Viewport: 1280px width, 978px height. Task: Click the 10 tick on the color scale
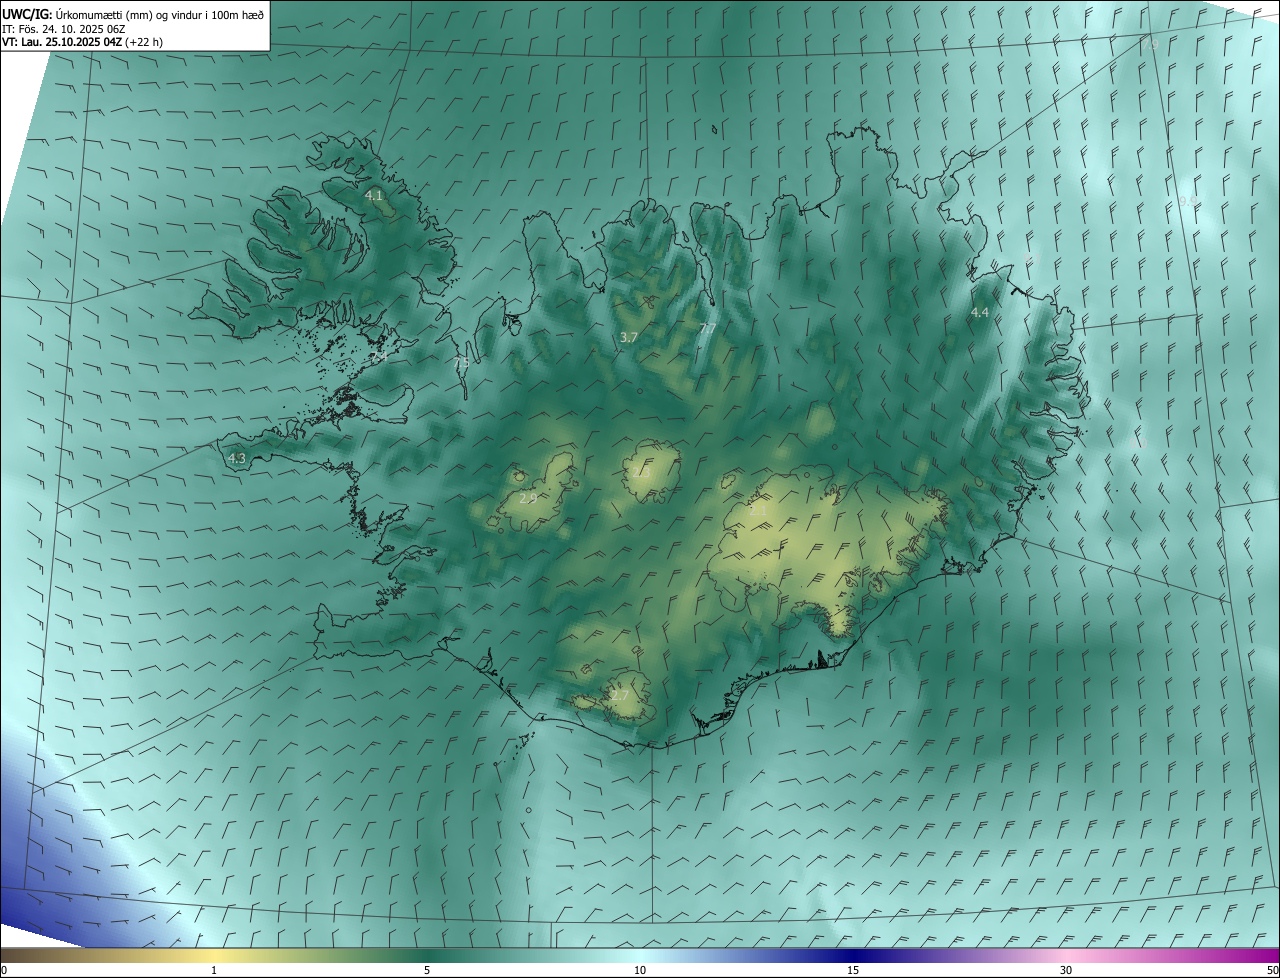[640, 970]
